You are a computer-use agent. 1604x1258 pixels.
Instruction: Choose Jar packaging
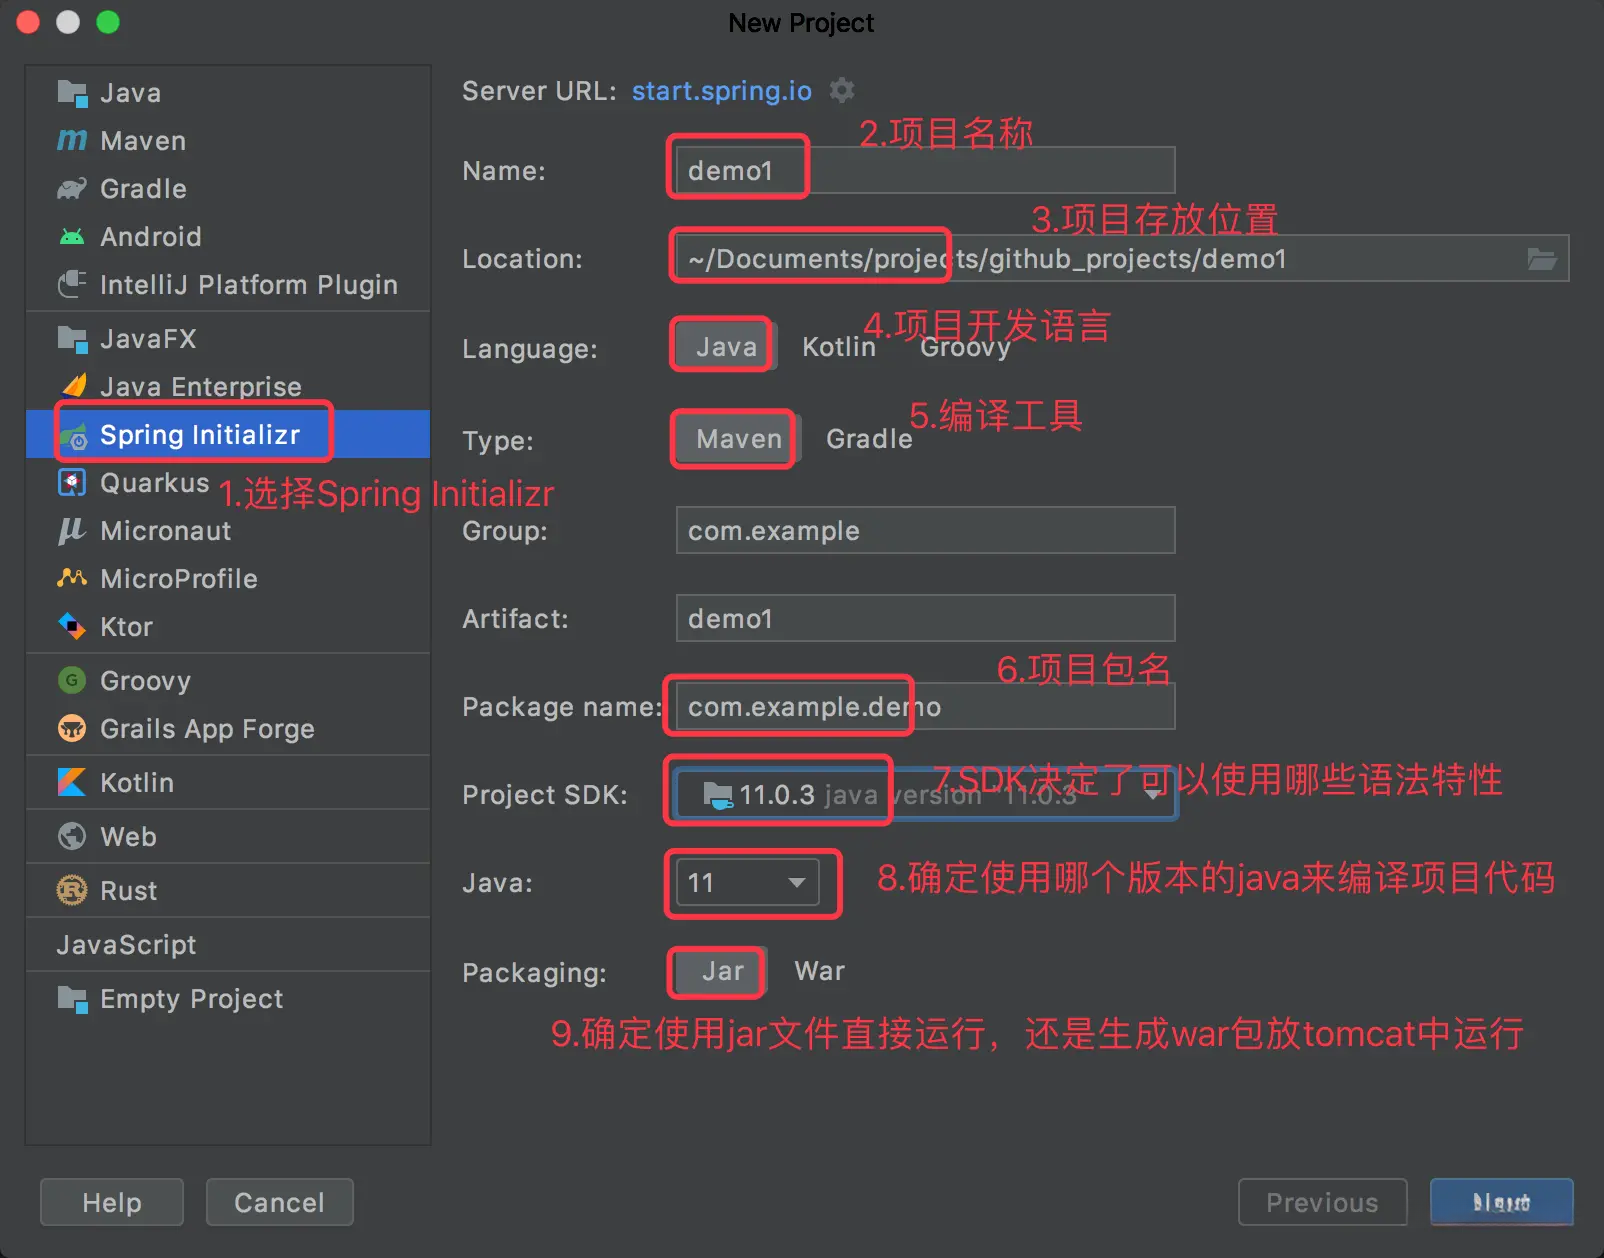click(x=722, y=971)
